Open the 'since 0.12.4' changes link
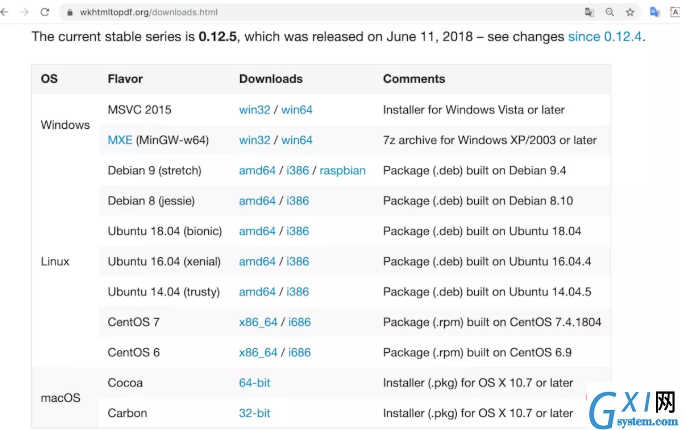This screenshot has height=430, width=685. pyautogui.click(x=605, y=37)
